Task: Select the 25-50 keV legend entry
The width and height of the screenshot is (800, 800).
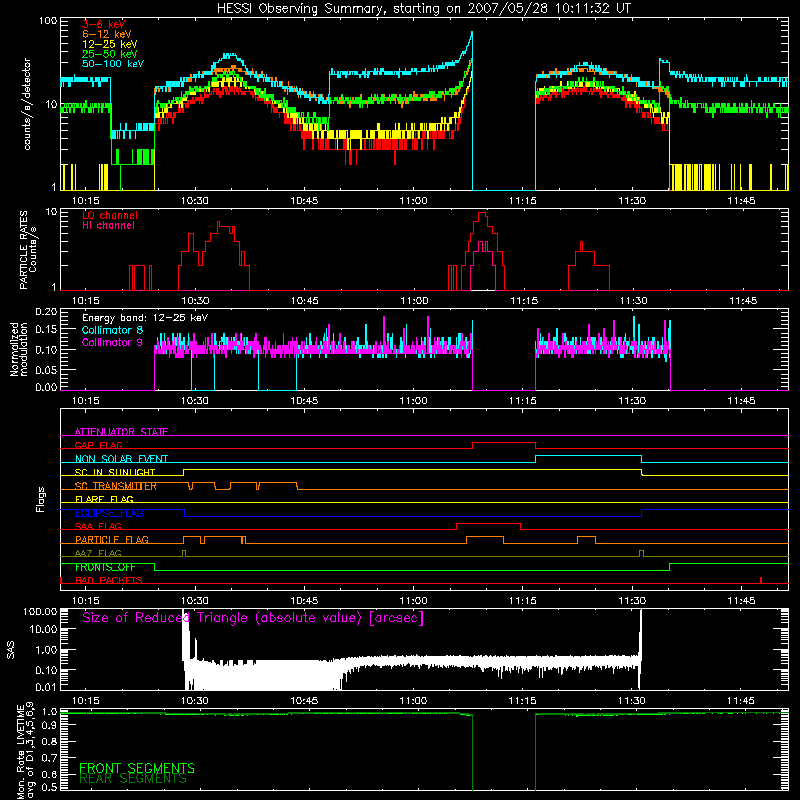Action: [x=110, y=54]
